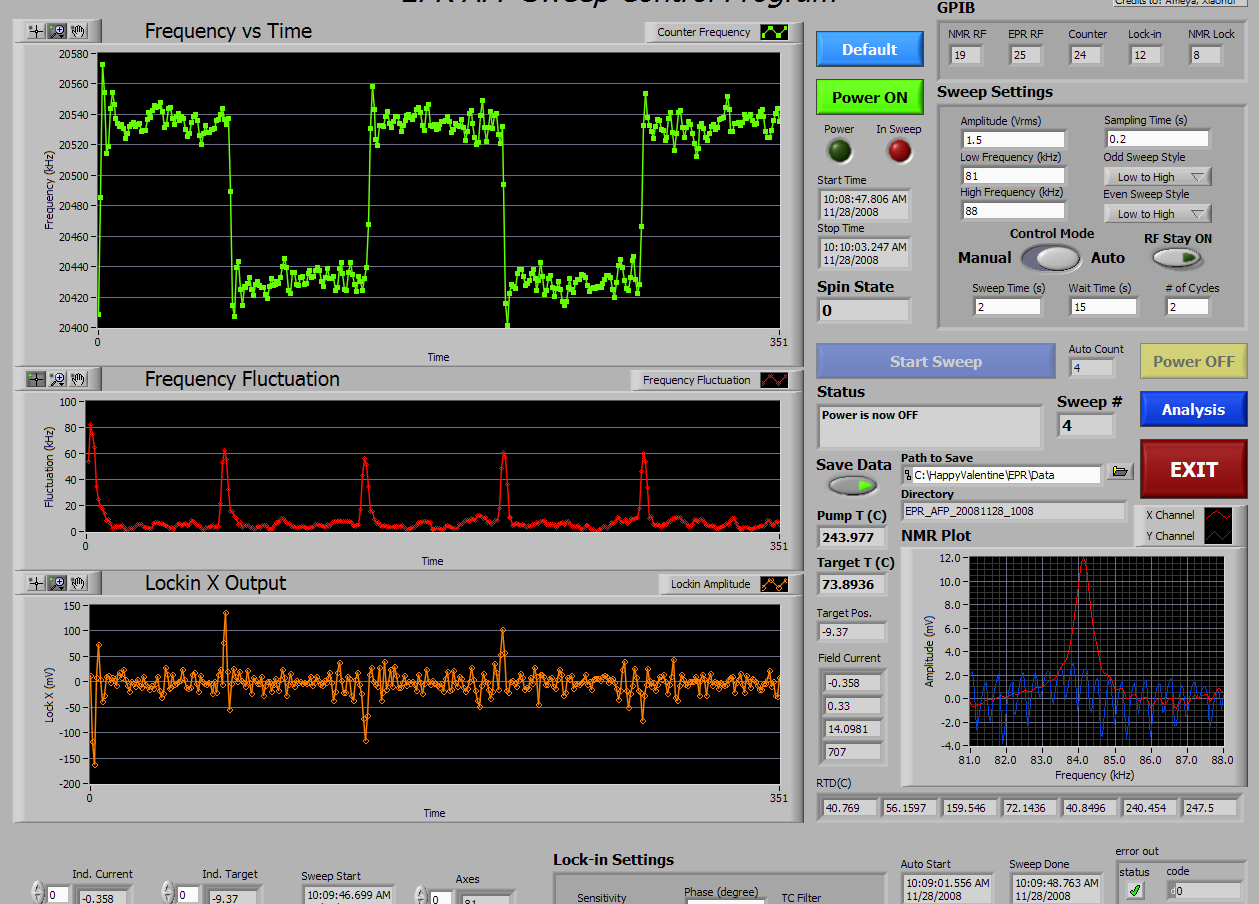The height and width of the screenshot is (904, 1259).
Task: Click the In Sweep indicator LED
Action: 899,151
